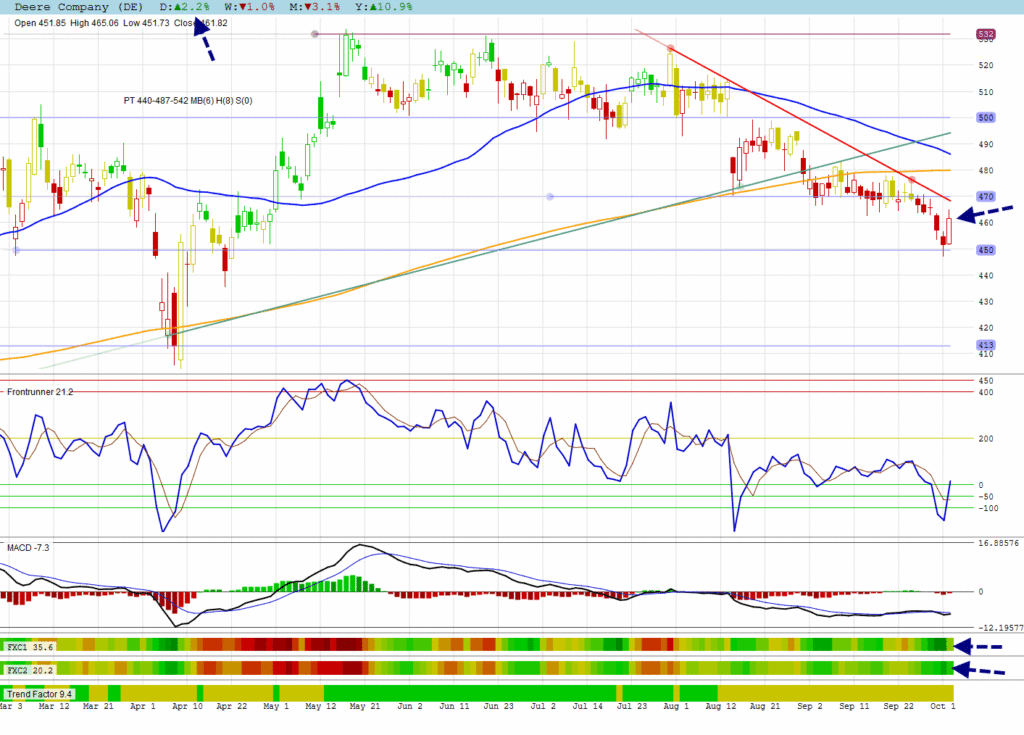Open the Frontrunner 21.2 indicator label
Viewport: 1024px width, 735px height.
coord(40,392)
